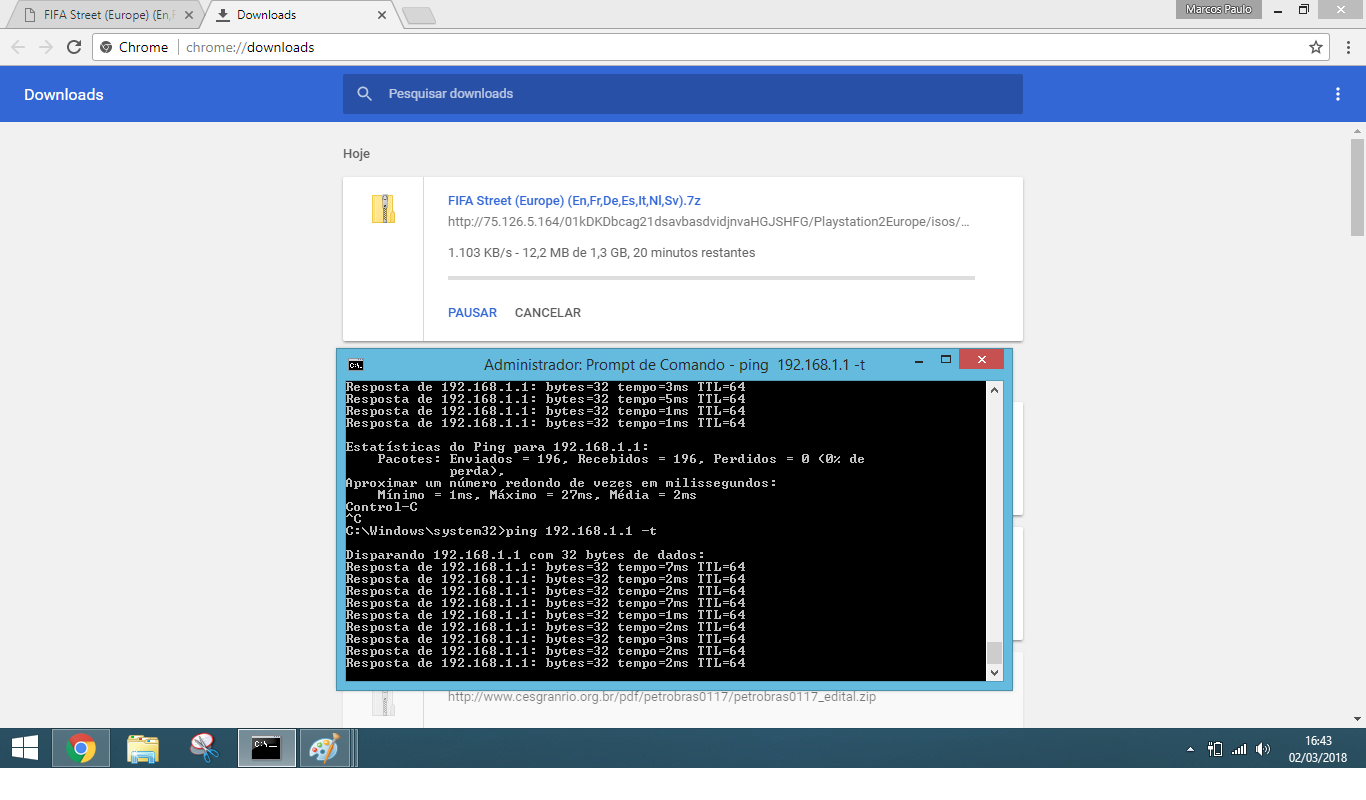Open Chrome's main three-dot menu

(1346, 47)
